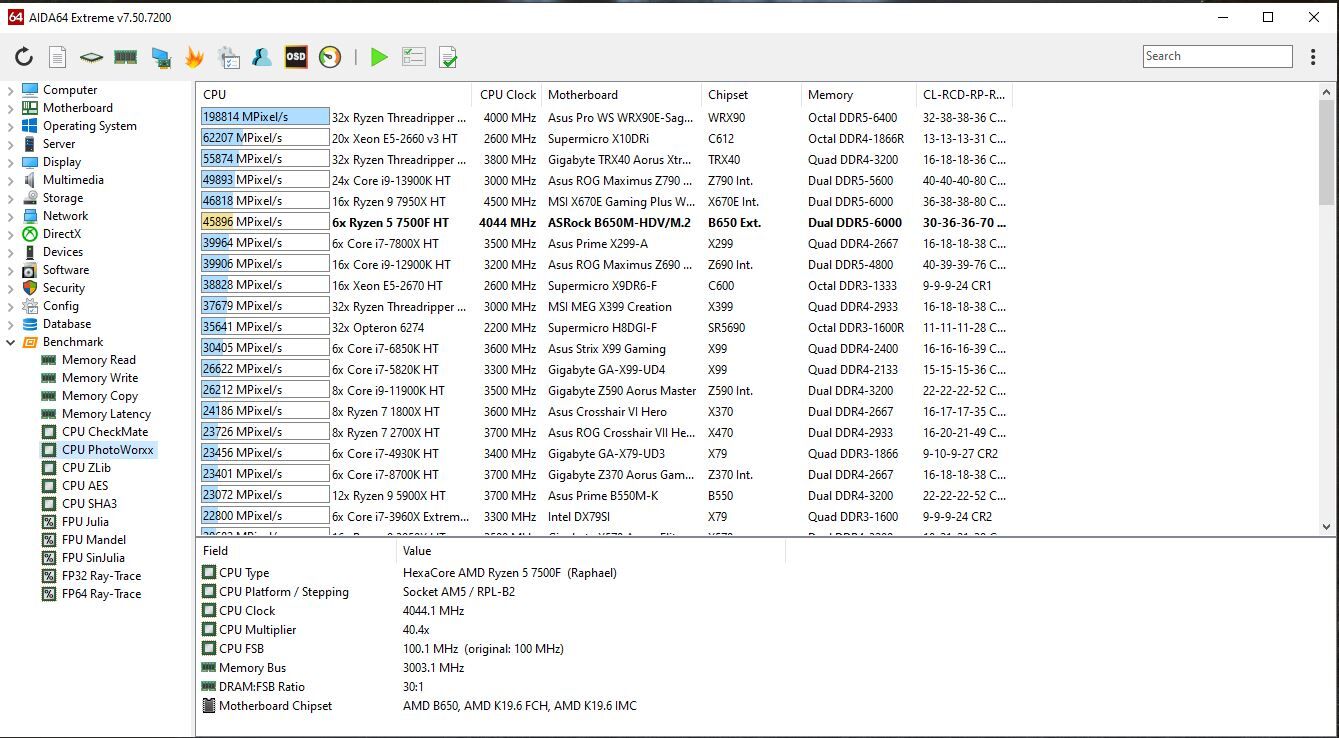Open the Report page icon in the toolbar
The image size is (1339, 738).
(x=57, y=57)
